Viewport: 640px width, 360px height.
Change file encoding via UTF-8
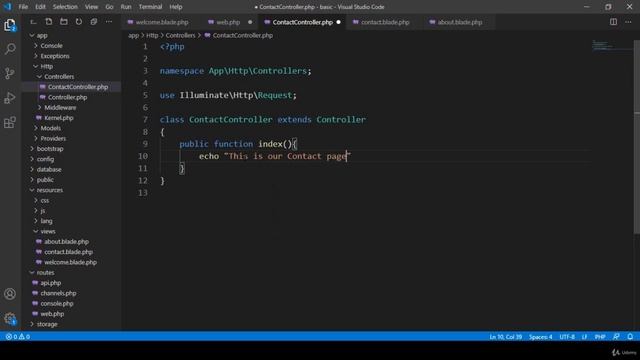pyautogui.click(x=567, y=337)
